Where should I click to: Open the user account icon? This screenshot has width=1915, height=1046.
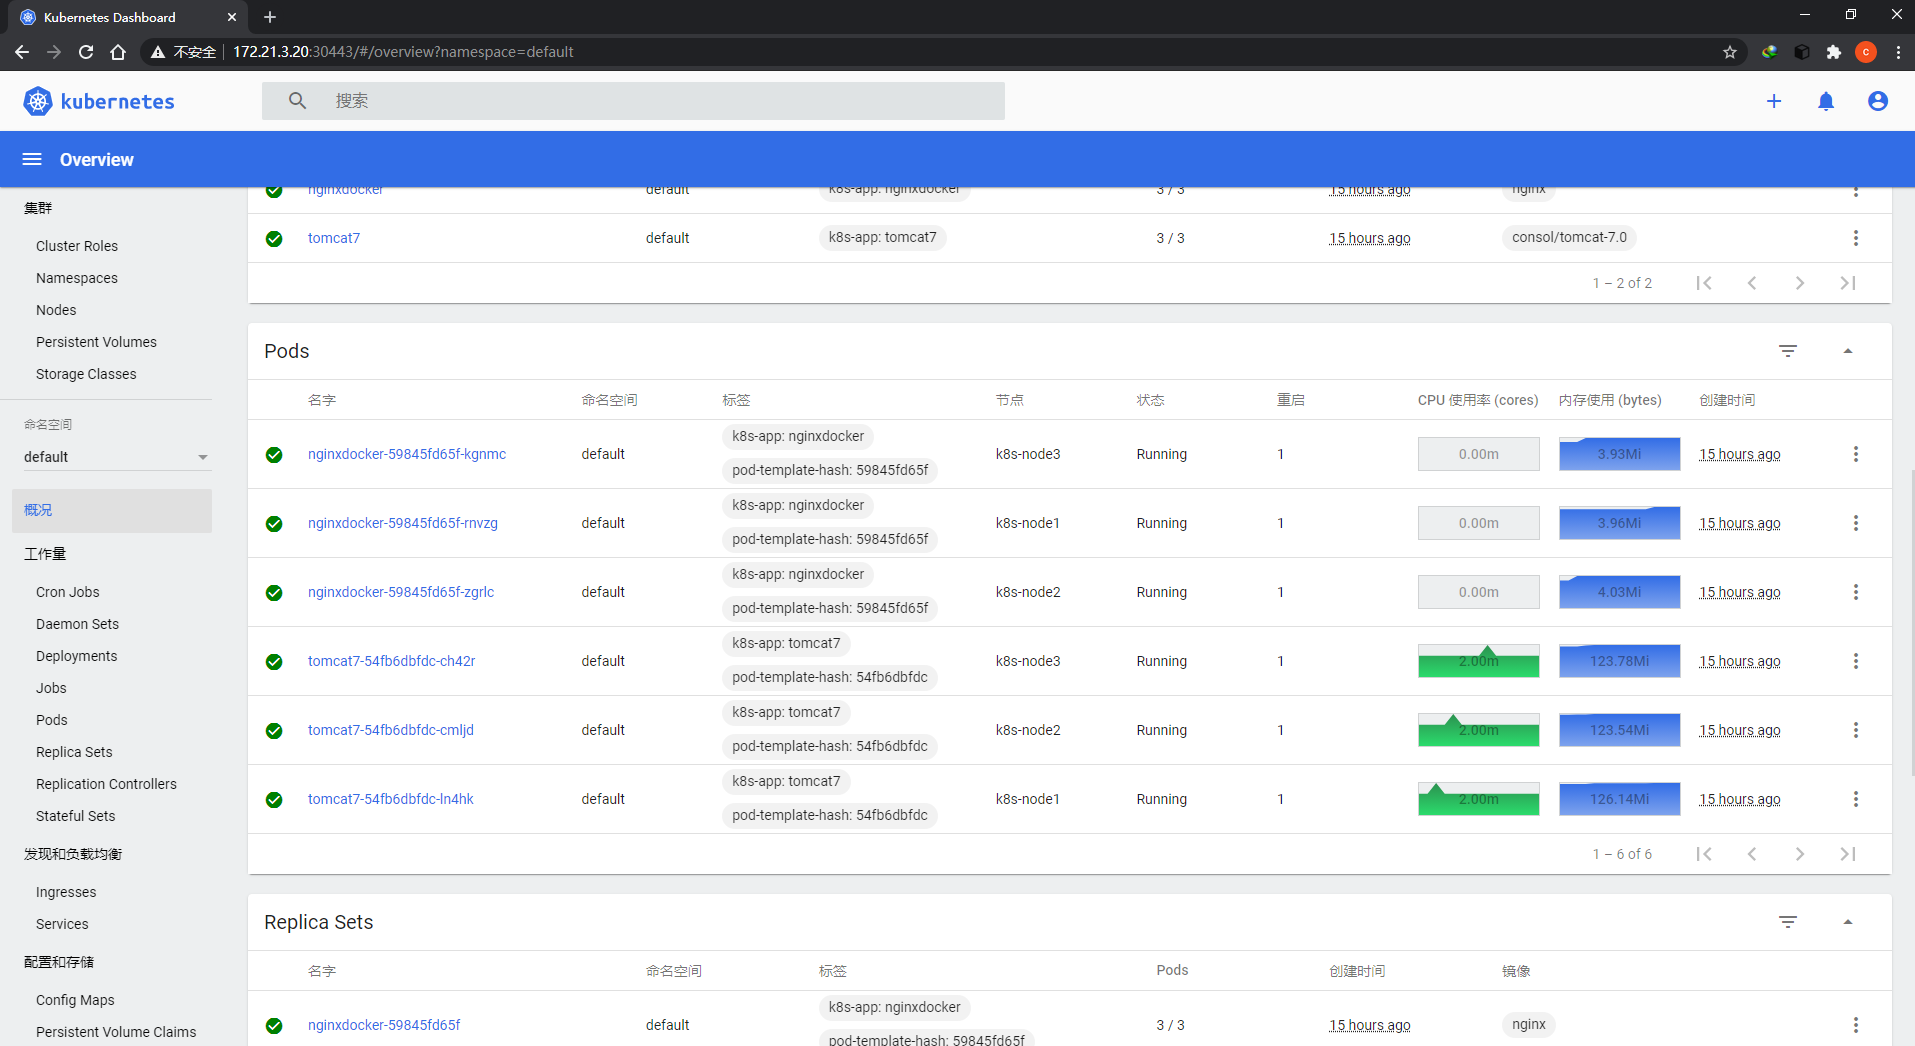pos(1878,101)
